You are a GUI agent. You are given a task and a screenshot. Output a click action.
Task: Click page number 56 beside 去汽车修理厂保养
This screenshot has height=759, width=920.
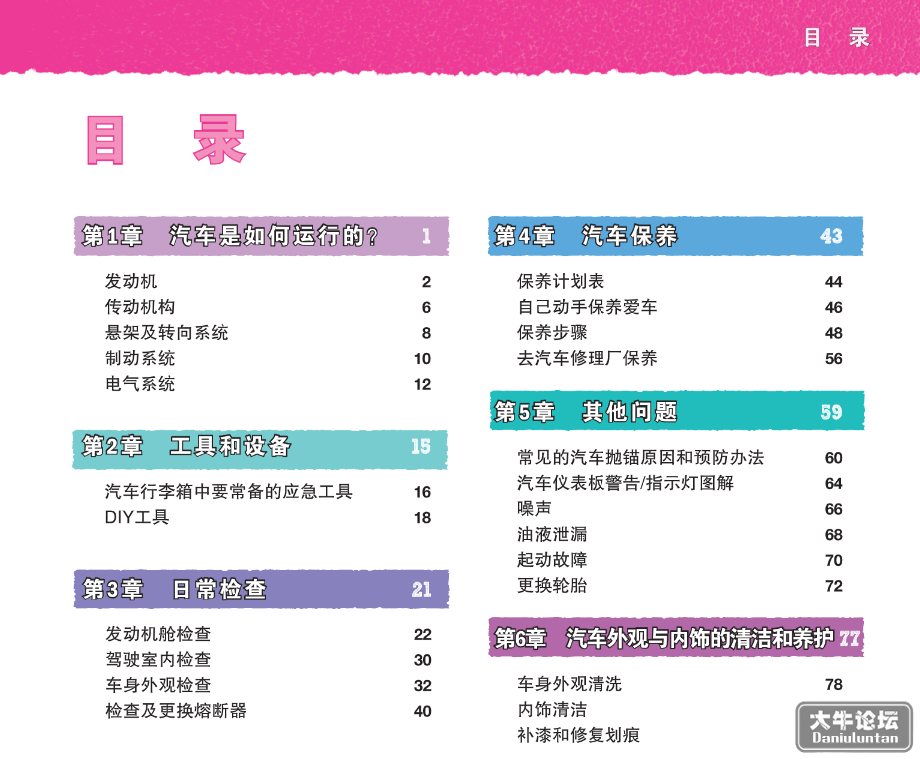[834, 359]
